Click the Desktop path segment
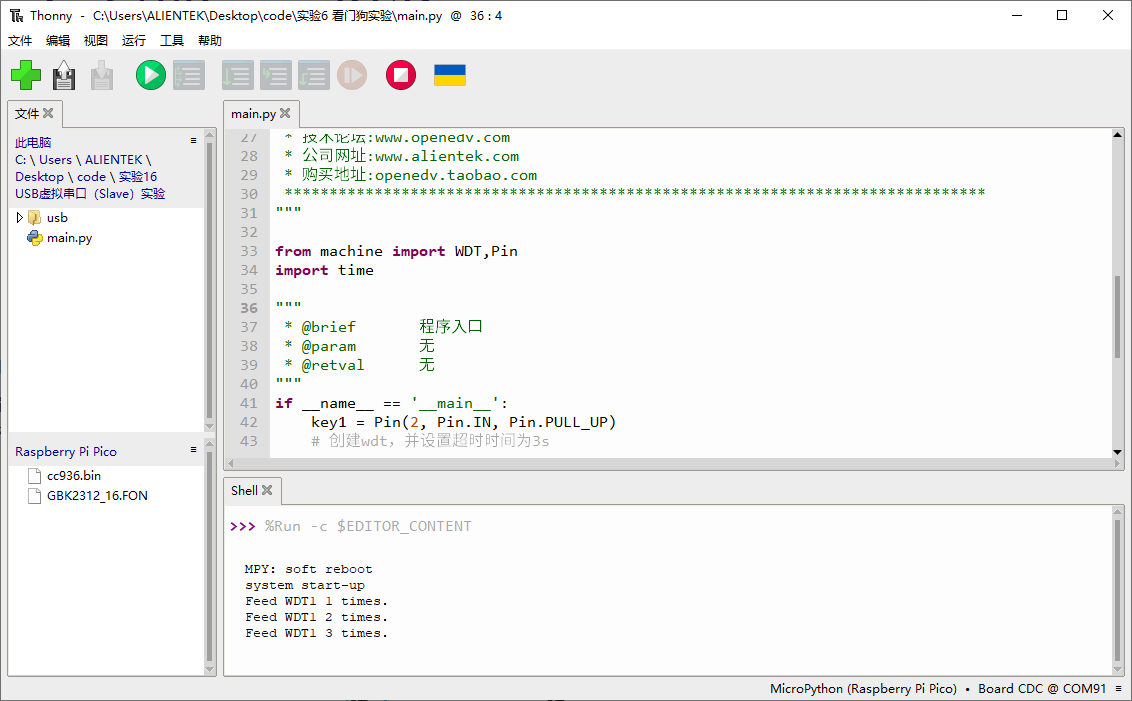This screenshot has width=1132, height=701. tap(39, 176)
